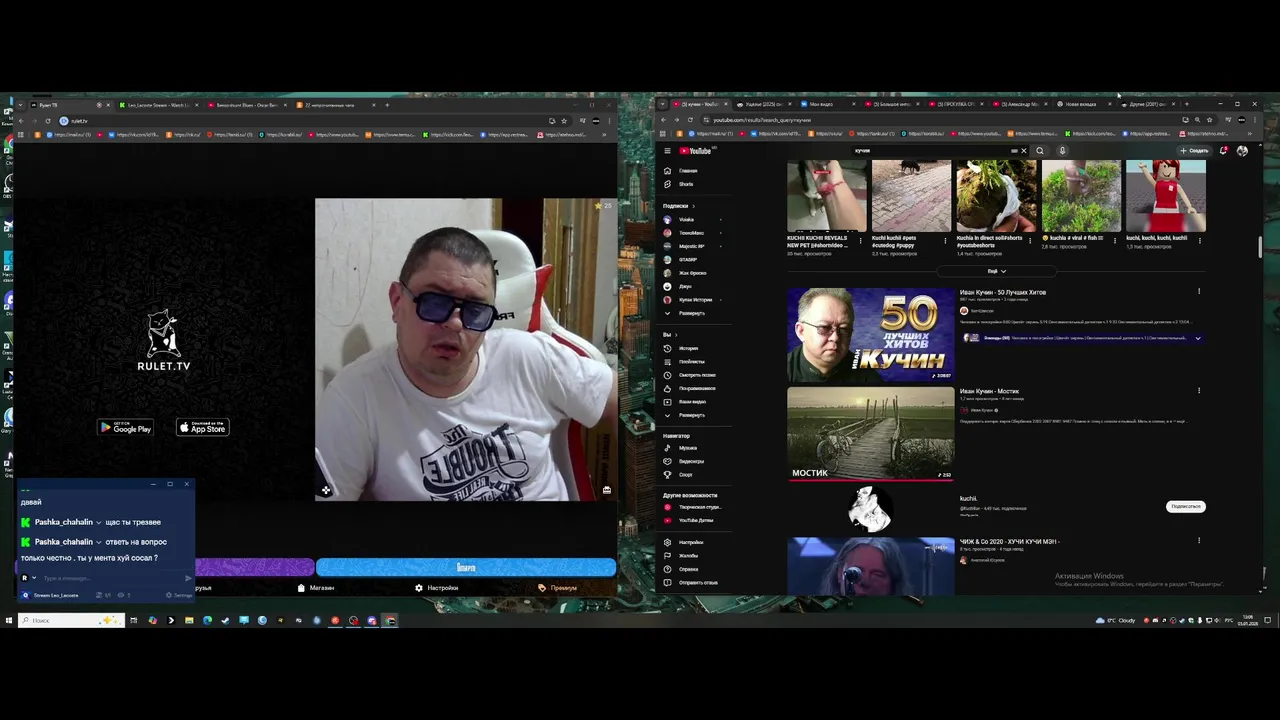Open Настройки in the Rulet.tv bottom bar
This screenshot has width=1280, height=720.
437,588
